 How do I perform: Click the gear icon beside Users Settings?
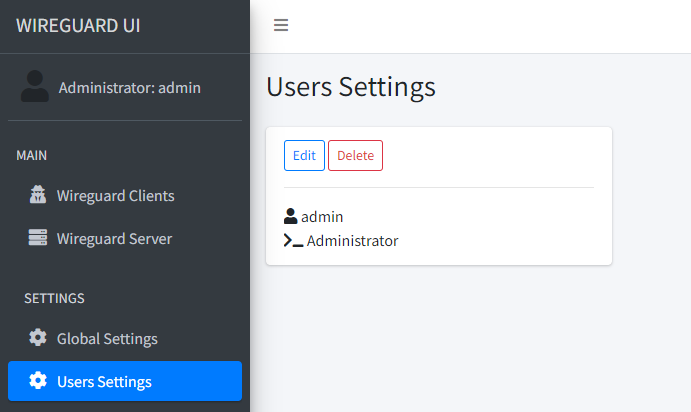pyautogui.click(x=38, y=381)
